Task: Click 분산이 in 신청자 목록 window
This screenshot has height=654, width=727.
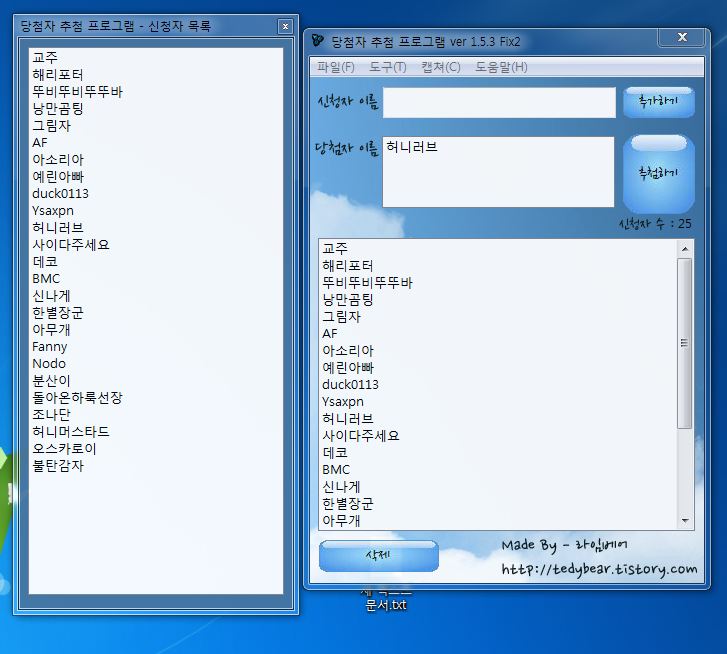Action: [51, 381]
